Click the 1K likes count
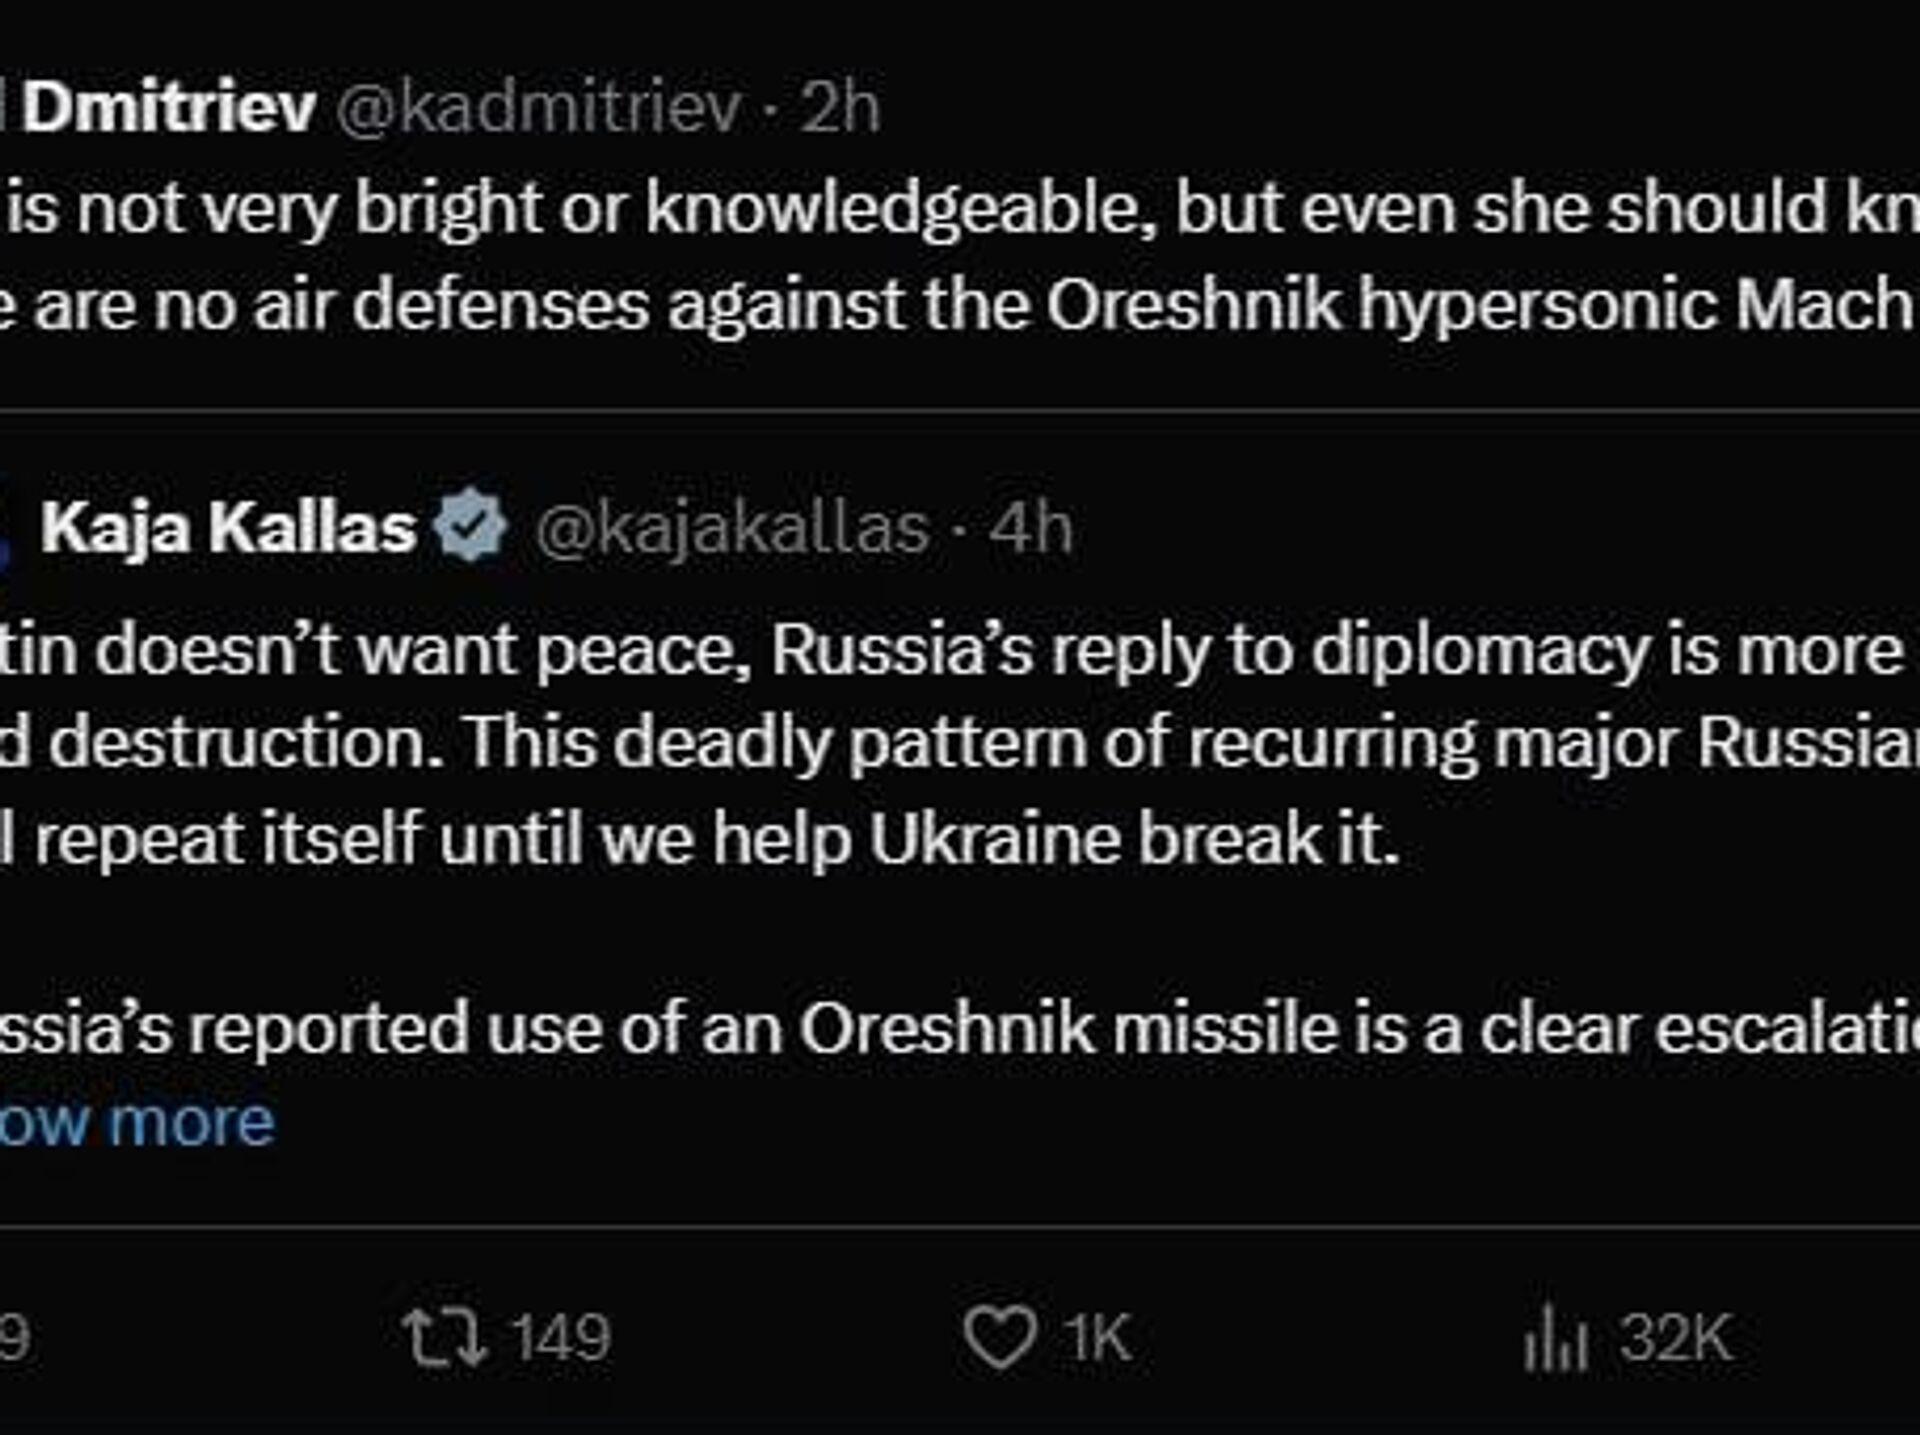The image size is (1920, 1435). tap(1097, 1338)
